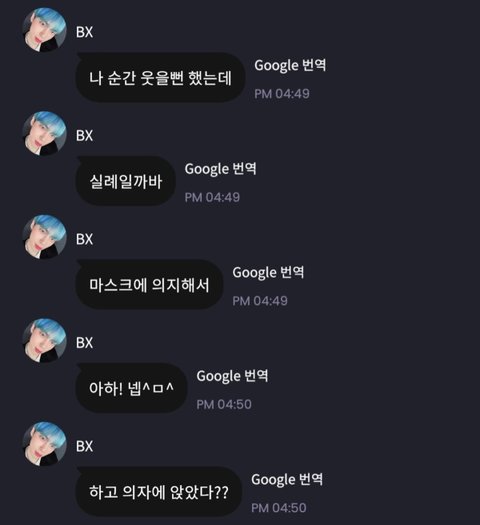Viewport: 480px width, 525px height.
Task: Select the 실례일까바 message bubble
Action: pos(126,181)
